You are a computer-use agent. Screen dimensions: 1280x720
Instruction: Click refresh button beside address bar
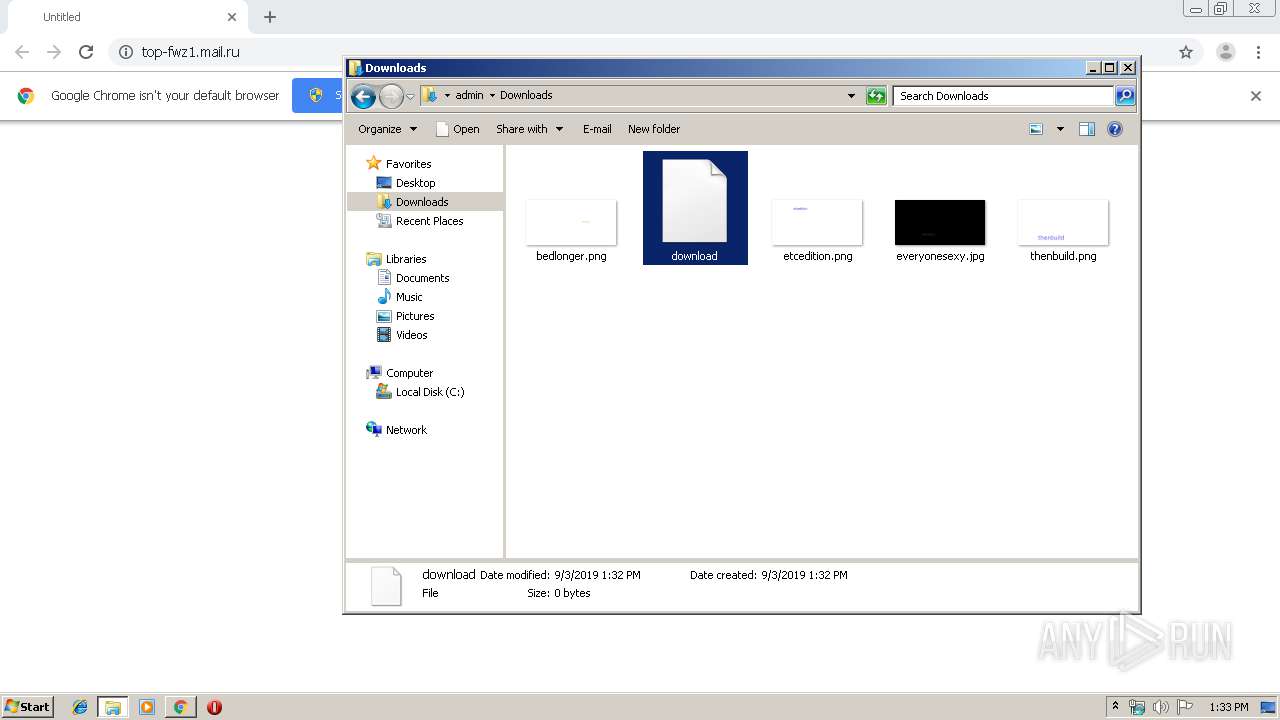tap(876, 96)
